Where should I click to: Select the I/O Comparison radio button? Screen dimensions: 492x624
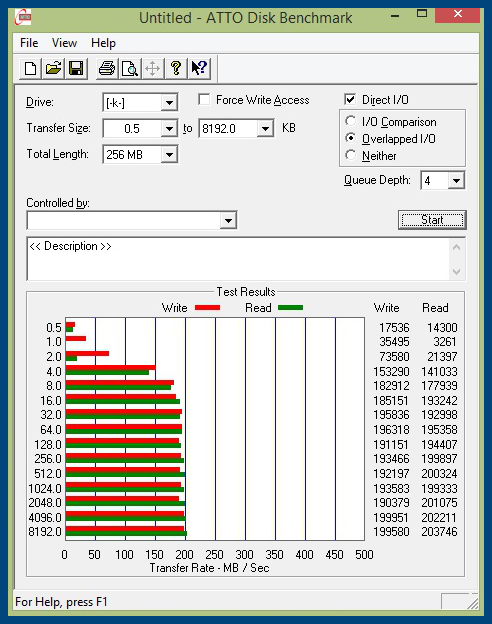(x=351, y=121)
